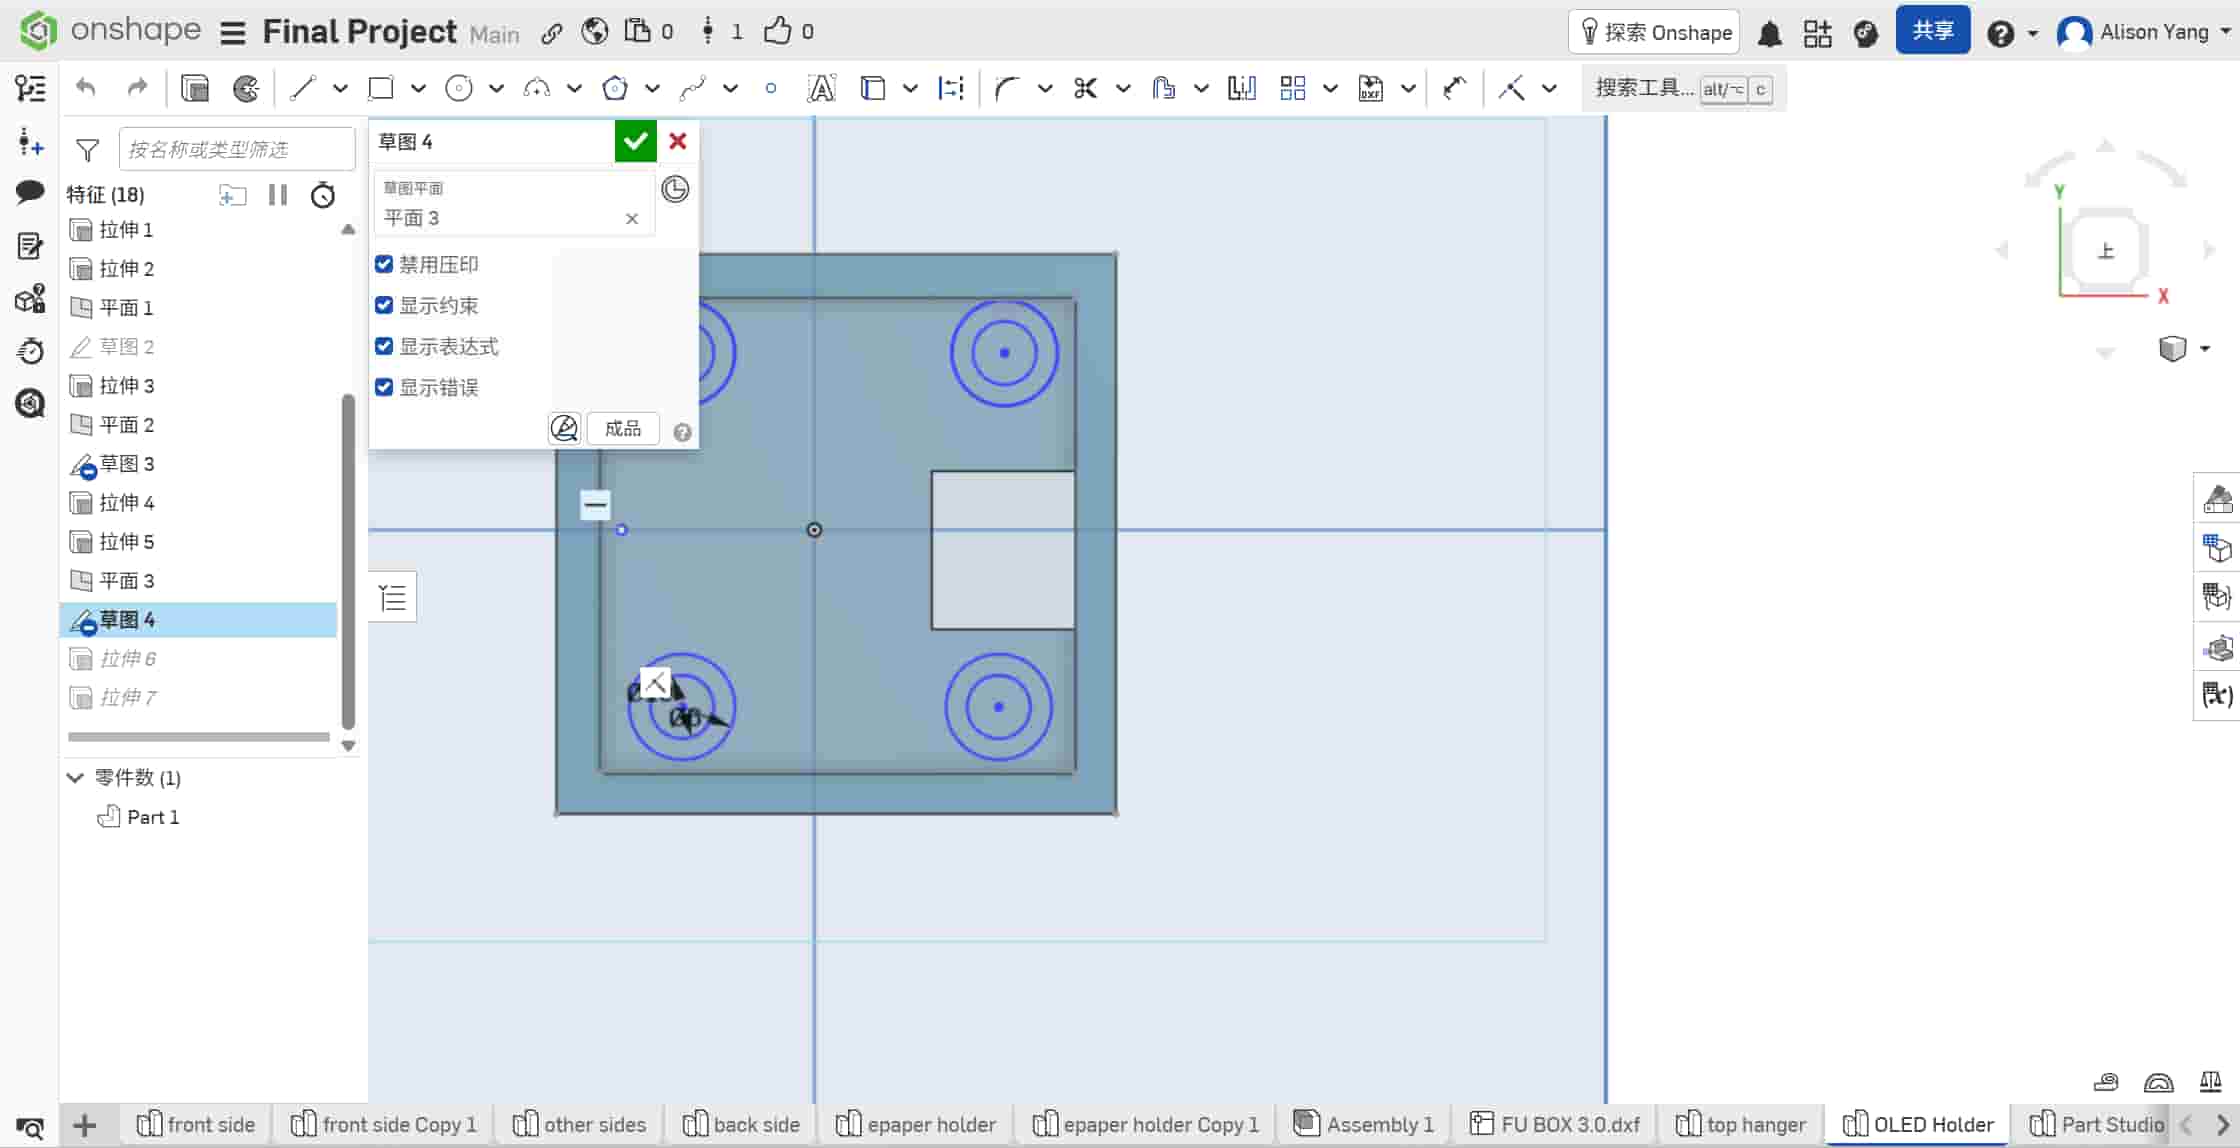Screen dimensions: 2240x1148
Task: Open the Arc tool dropdown arrow
Action: [574, 88]
